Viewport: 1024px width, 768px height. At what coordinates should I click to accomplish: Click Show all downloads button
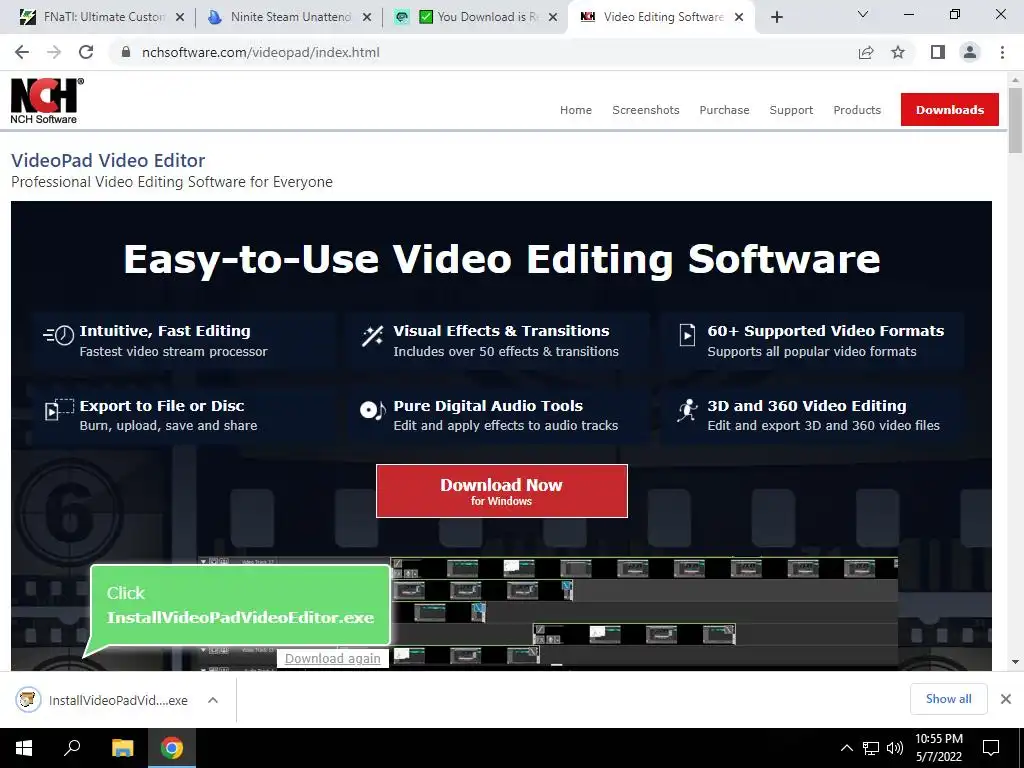[x=948, y=699]
